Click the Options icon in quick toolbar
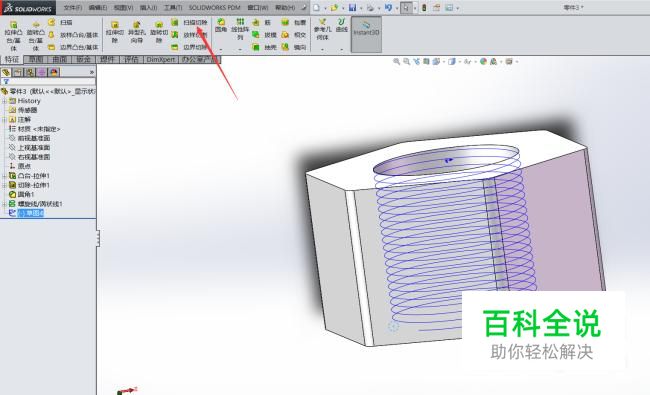 (449, 7)
